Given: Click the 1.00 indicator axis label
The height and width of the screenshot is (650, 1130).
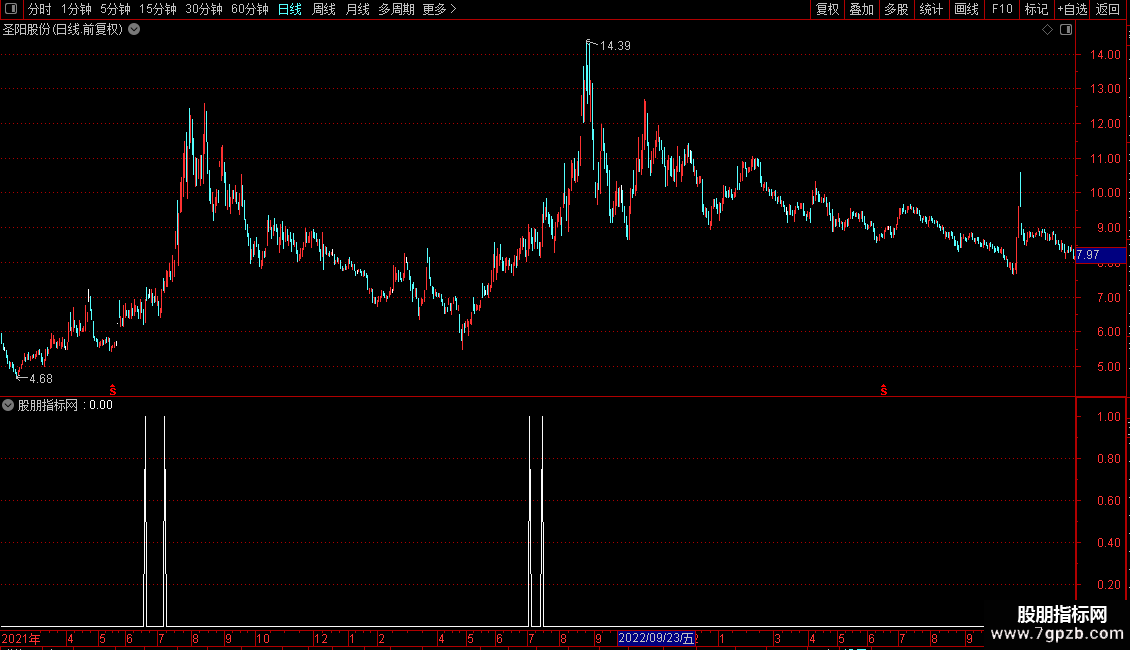Looking at the screenshot, I should pos(1108,417).
